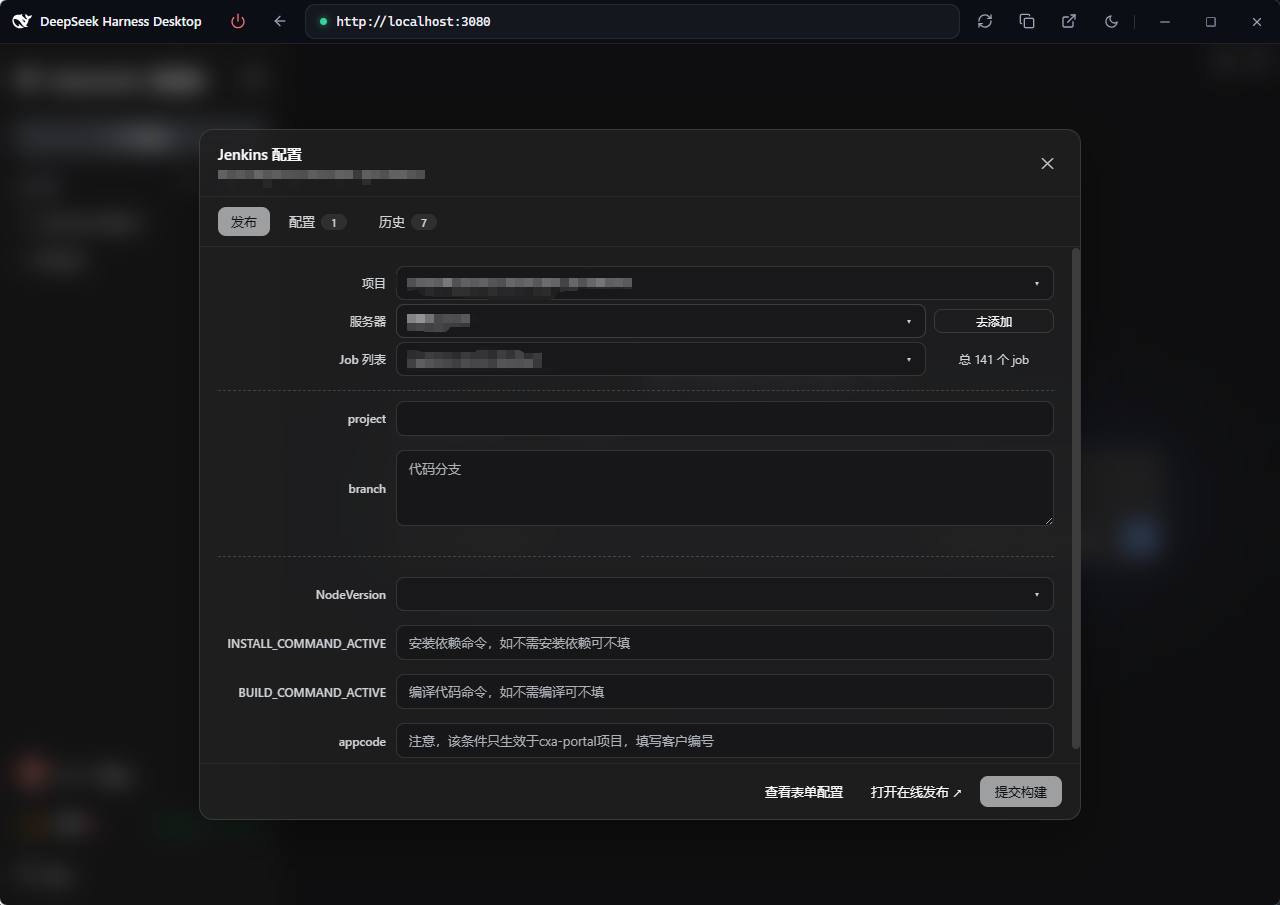Close the Jenkins 配置 dialog
The height and width of the screenshot is (905, 1280).
pos(1047,163)
